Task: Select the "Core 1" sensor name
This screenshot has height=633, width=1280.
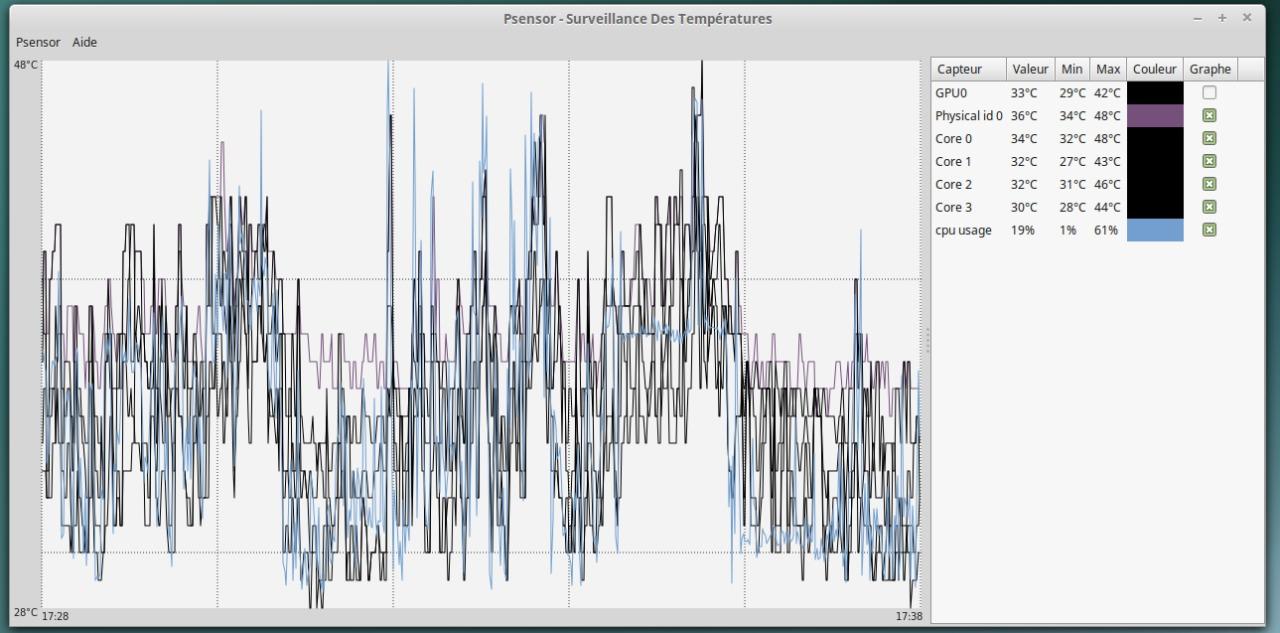Action: [x=953, y=162]
